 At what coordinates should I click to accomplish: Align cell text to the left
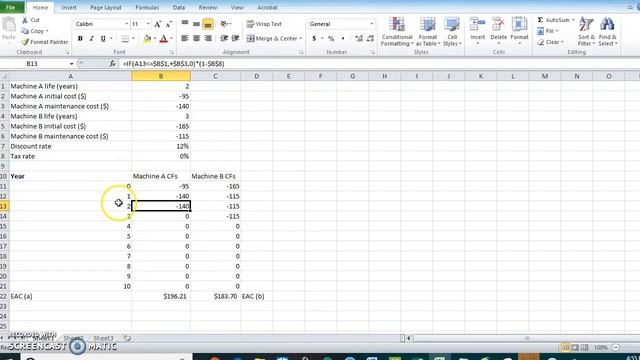[x=184, y=38]
